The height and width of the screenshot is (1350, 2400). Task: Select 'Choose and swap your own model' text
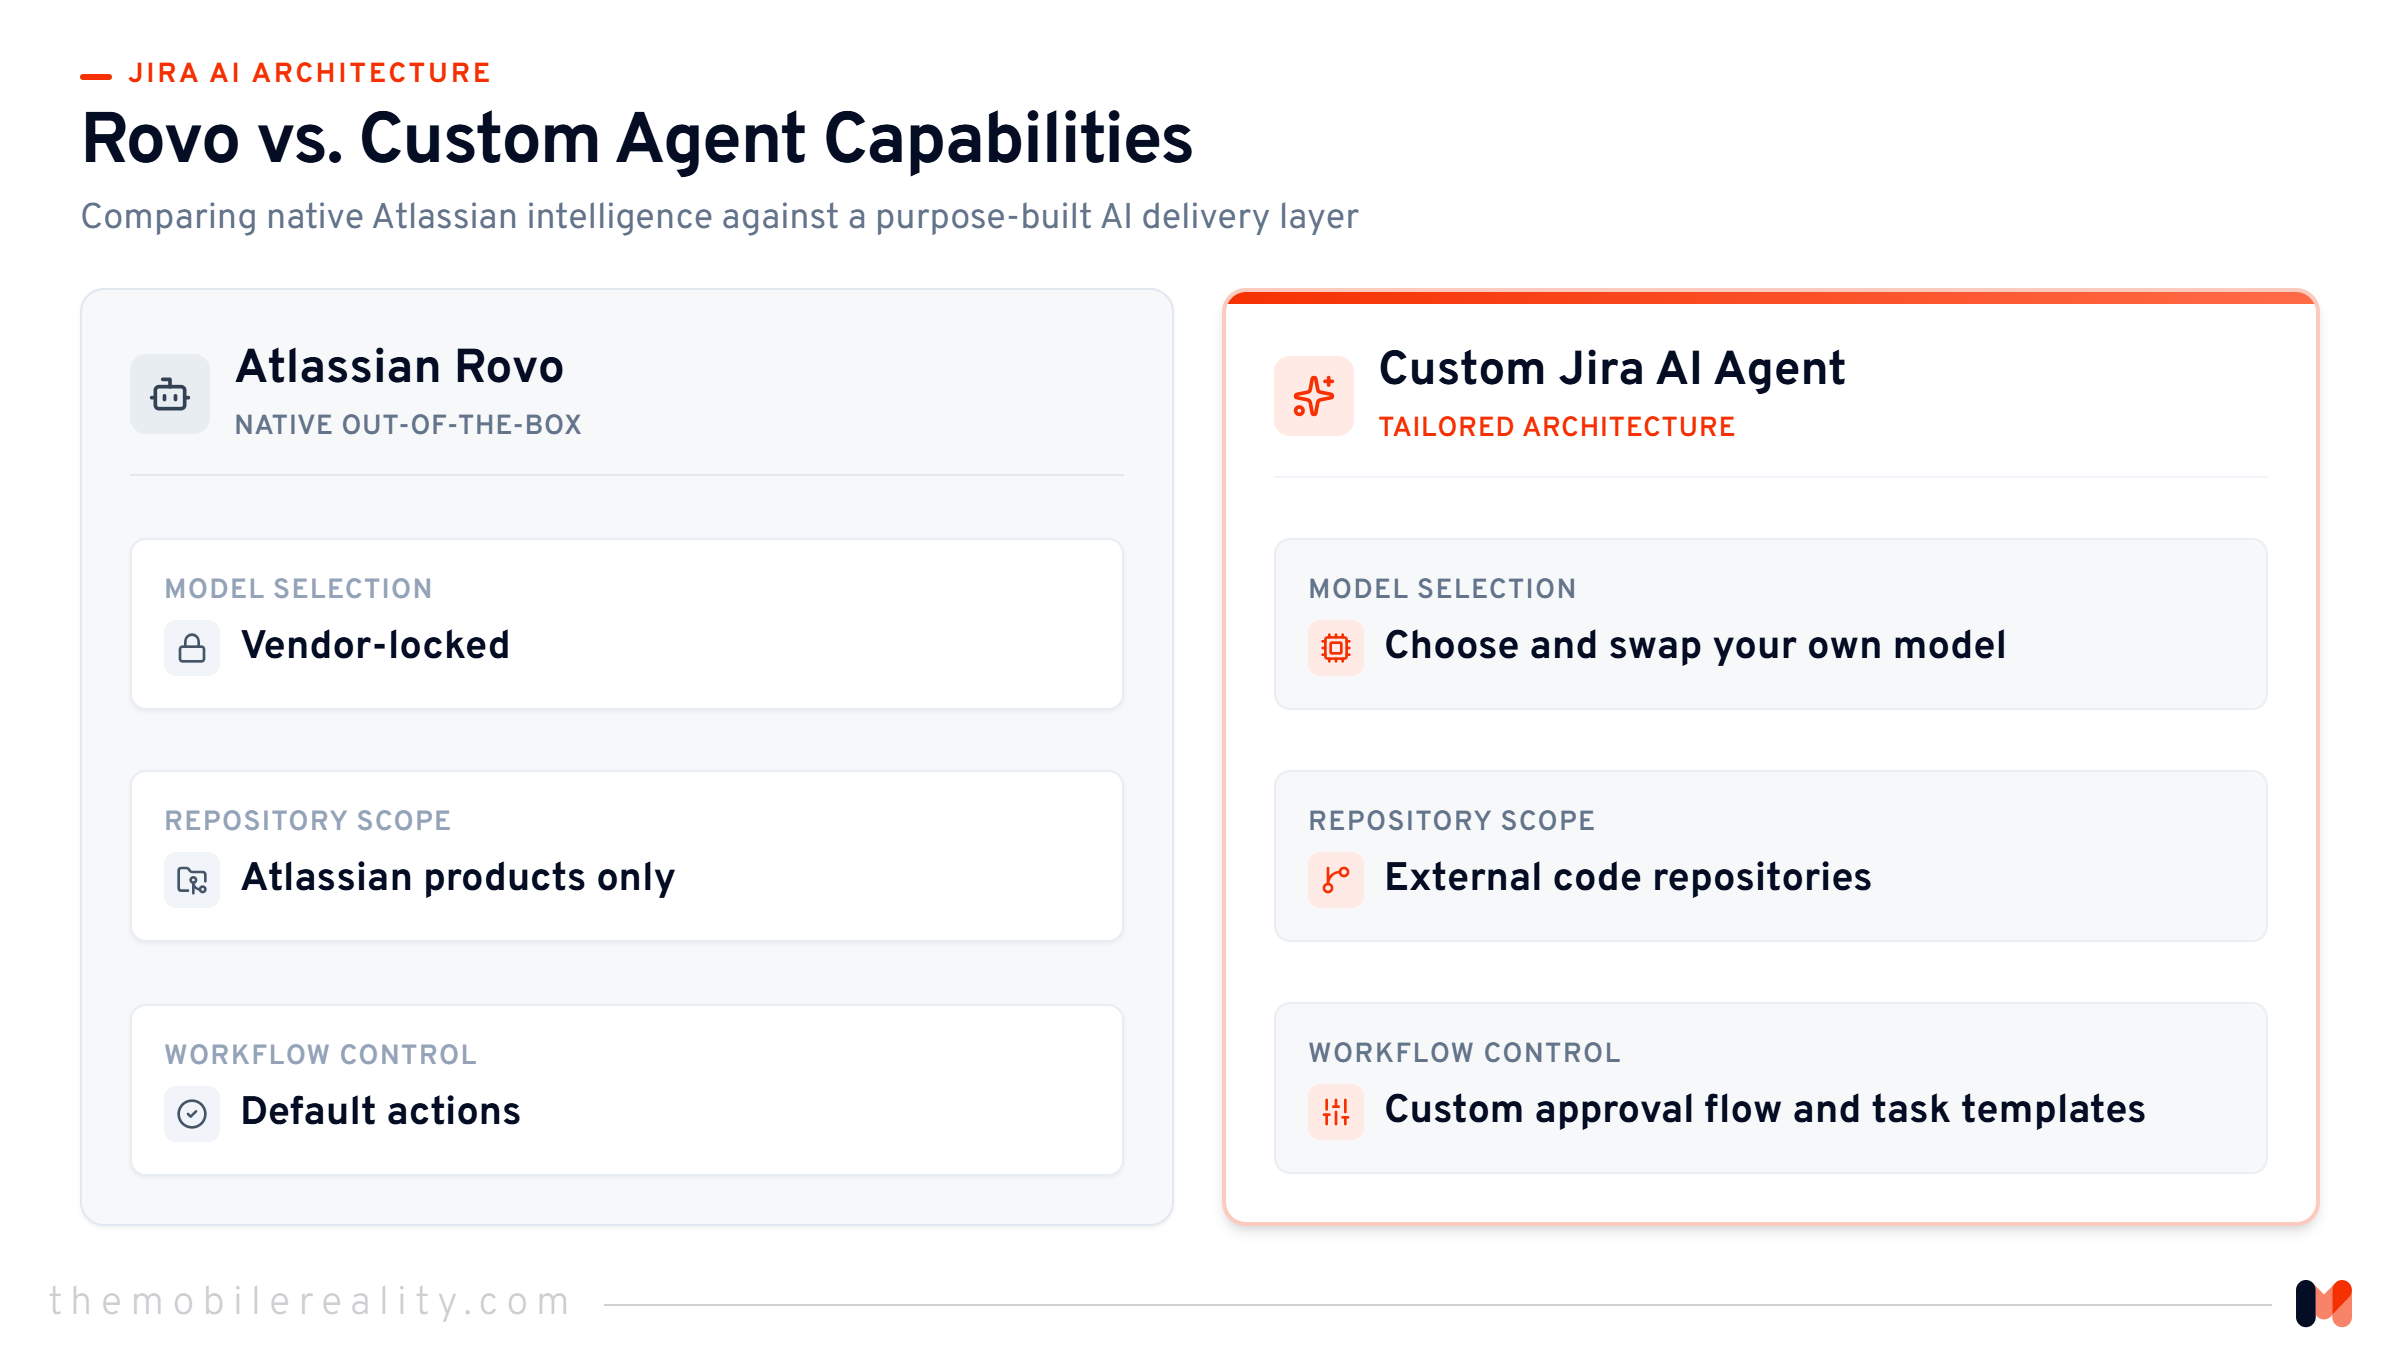tap(1695, 646)
